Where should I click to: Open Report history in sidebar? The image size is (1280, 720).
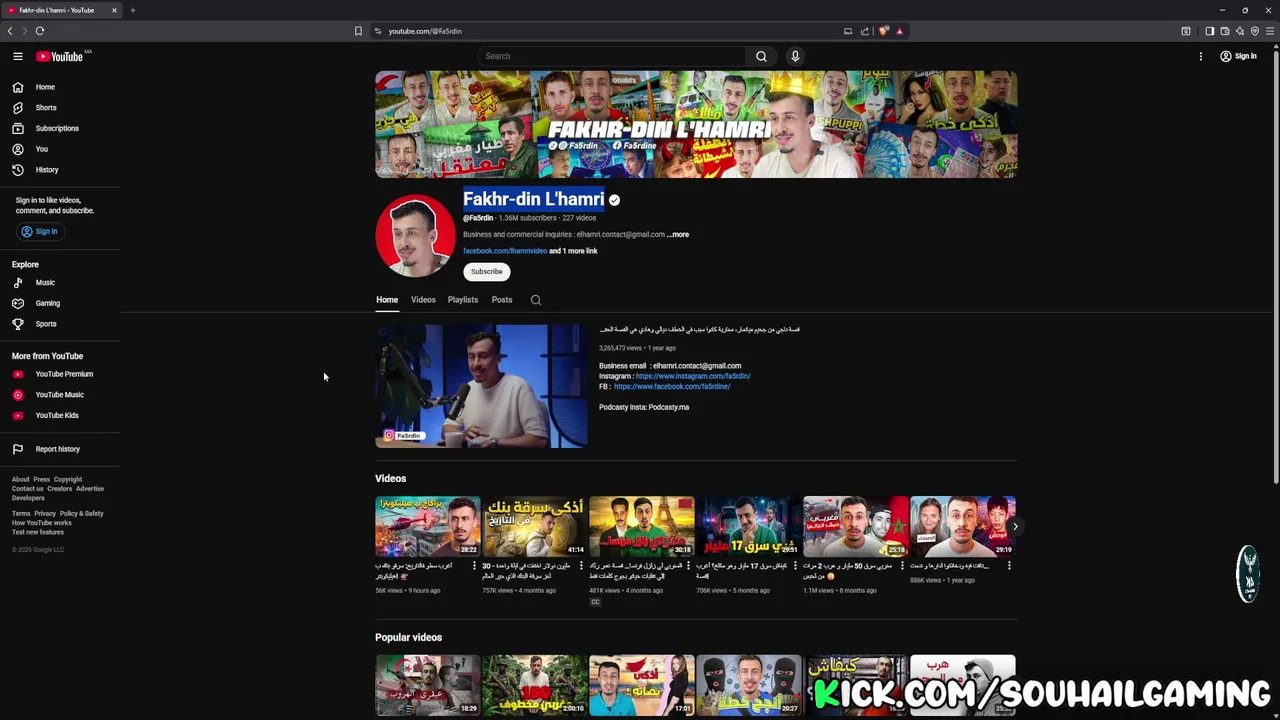60,449
